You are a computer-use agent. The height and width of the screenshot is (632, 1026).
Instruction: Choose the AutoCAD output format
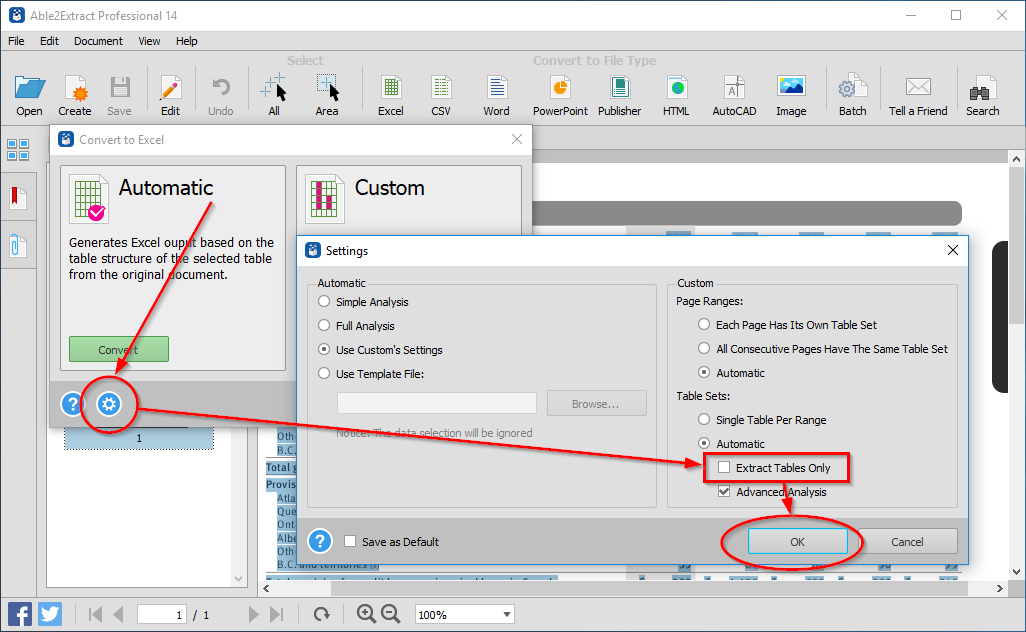tap(733, 92)
